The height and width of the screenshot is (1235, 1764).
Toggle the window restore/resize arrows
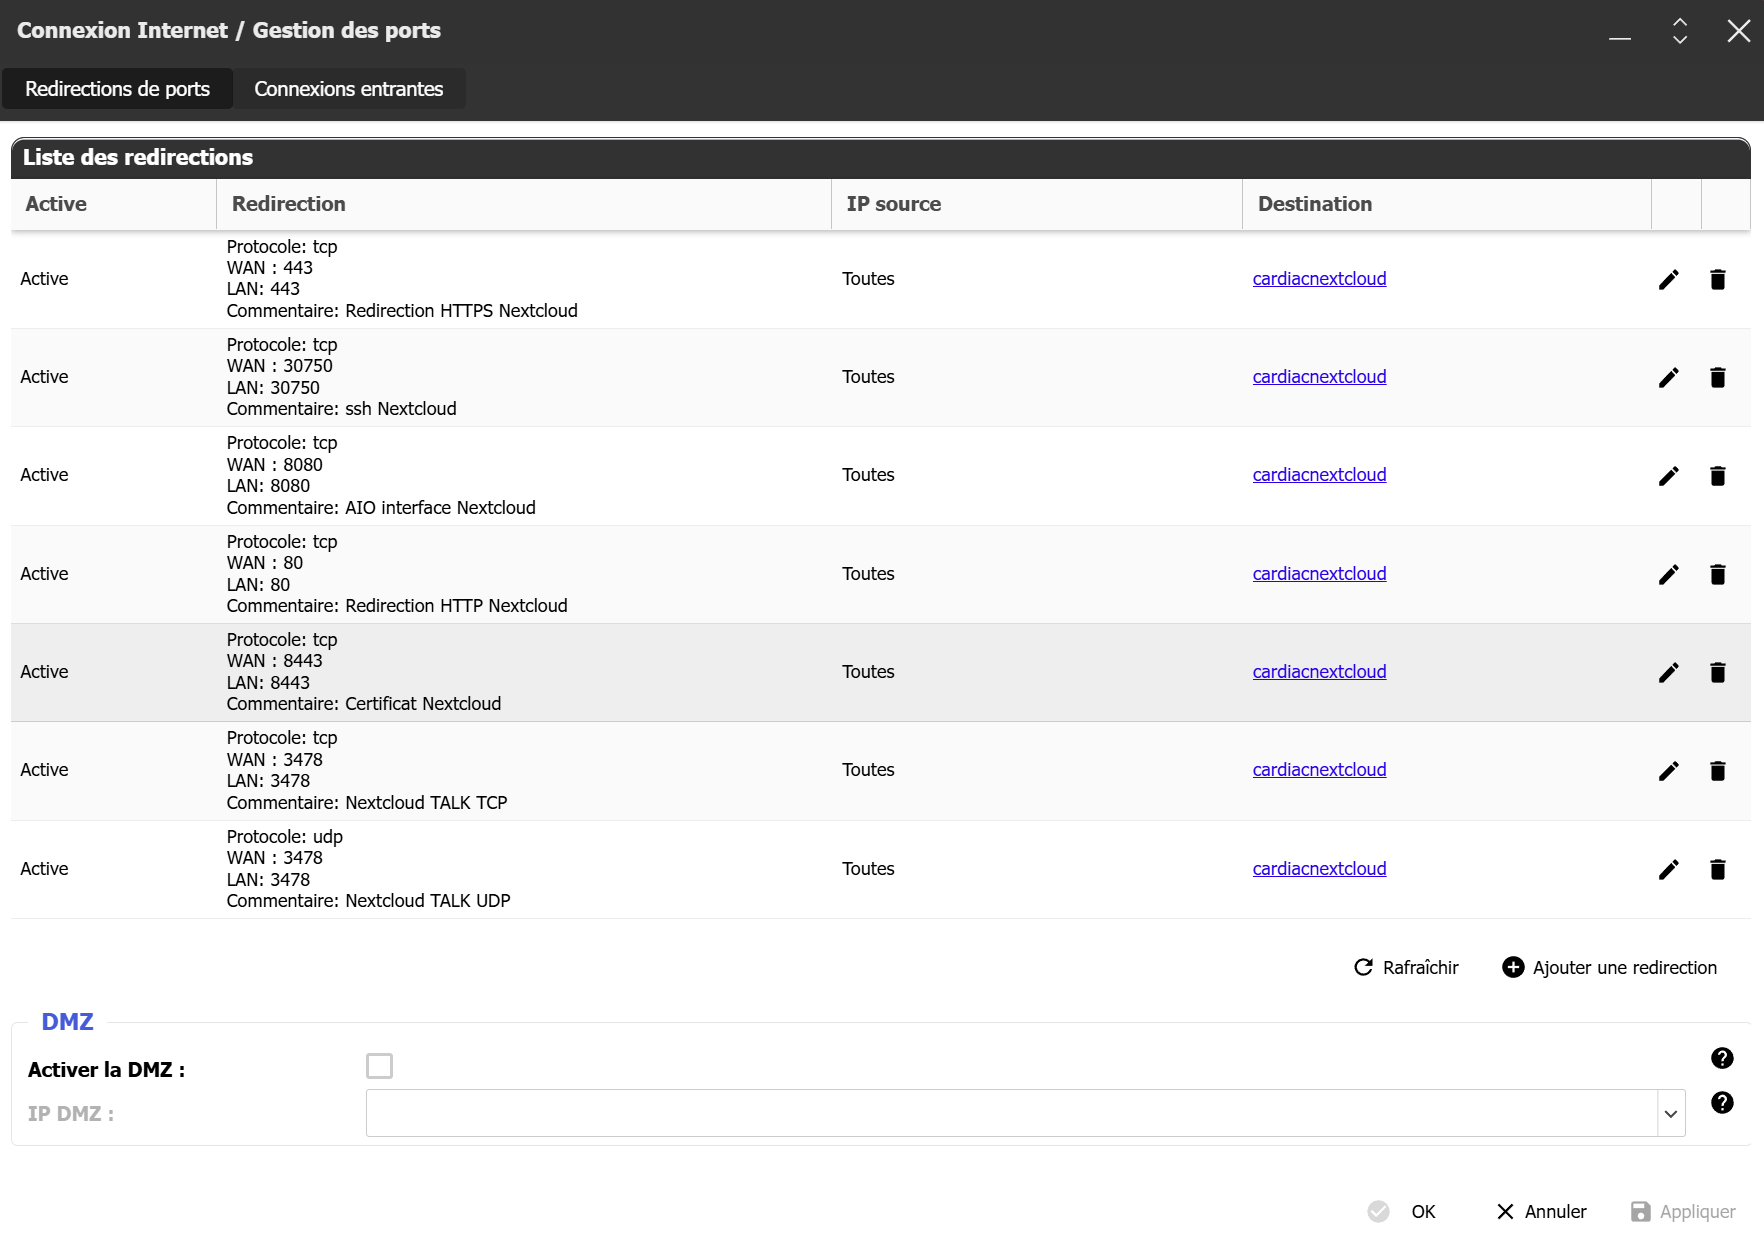click(1680, 31)
